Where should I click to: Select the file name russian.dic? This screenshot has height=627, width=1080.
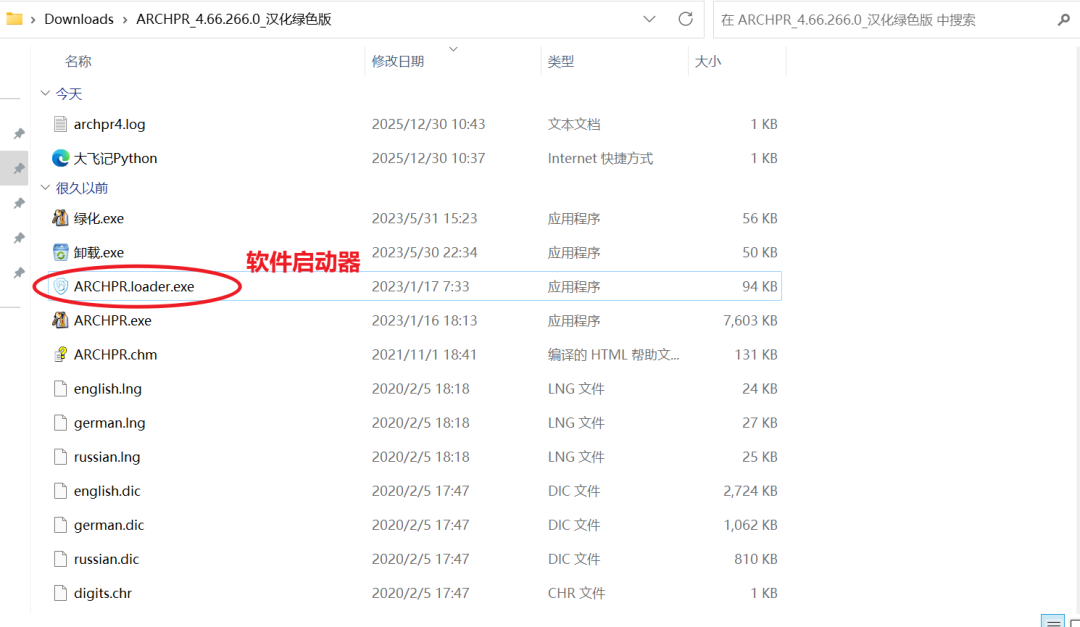[107, 559]
